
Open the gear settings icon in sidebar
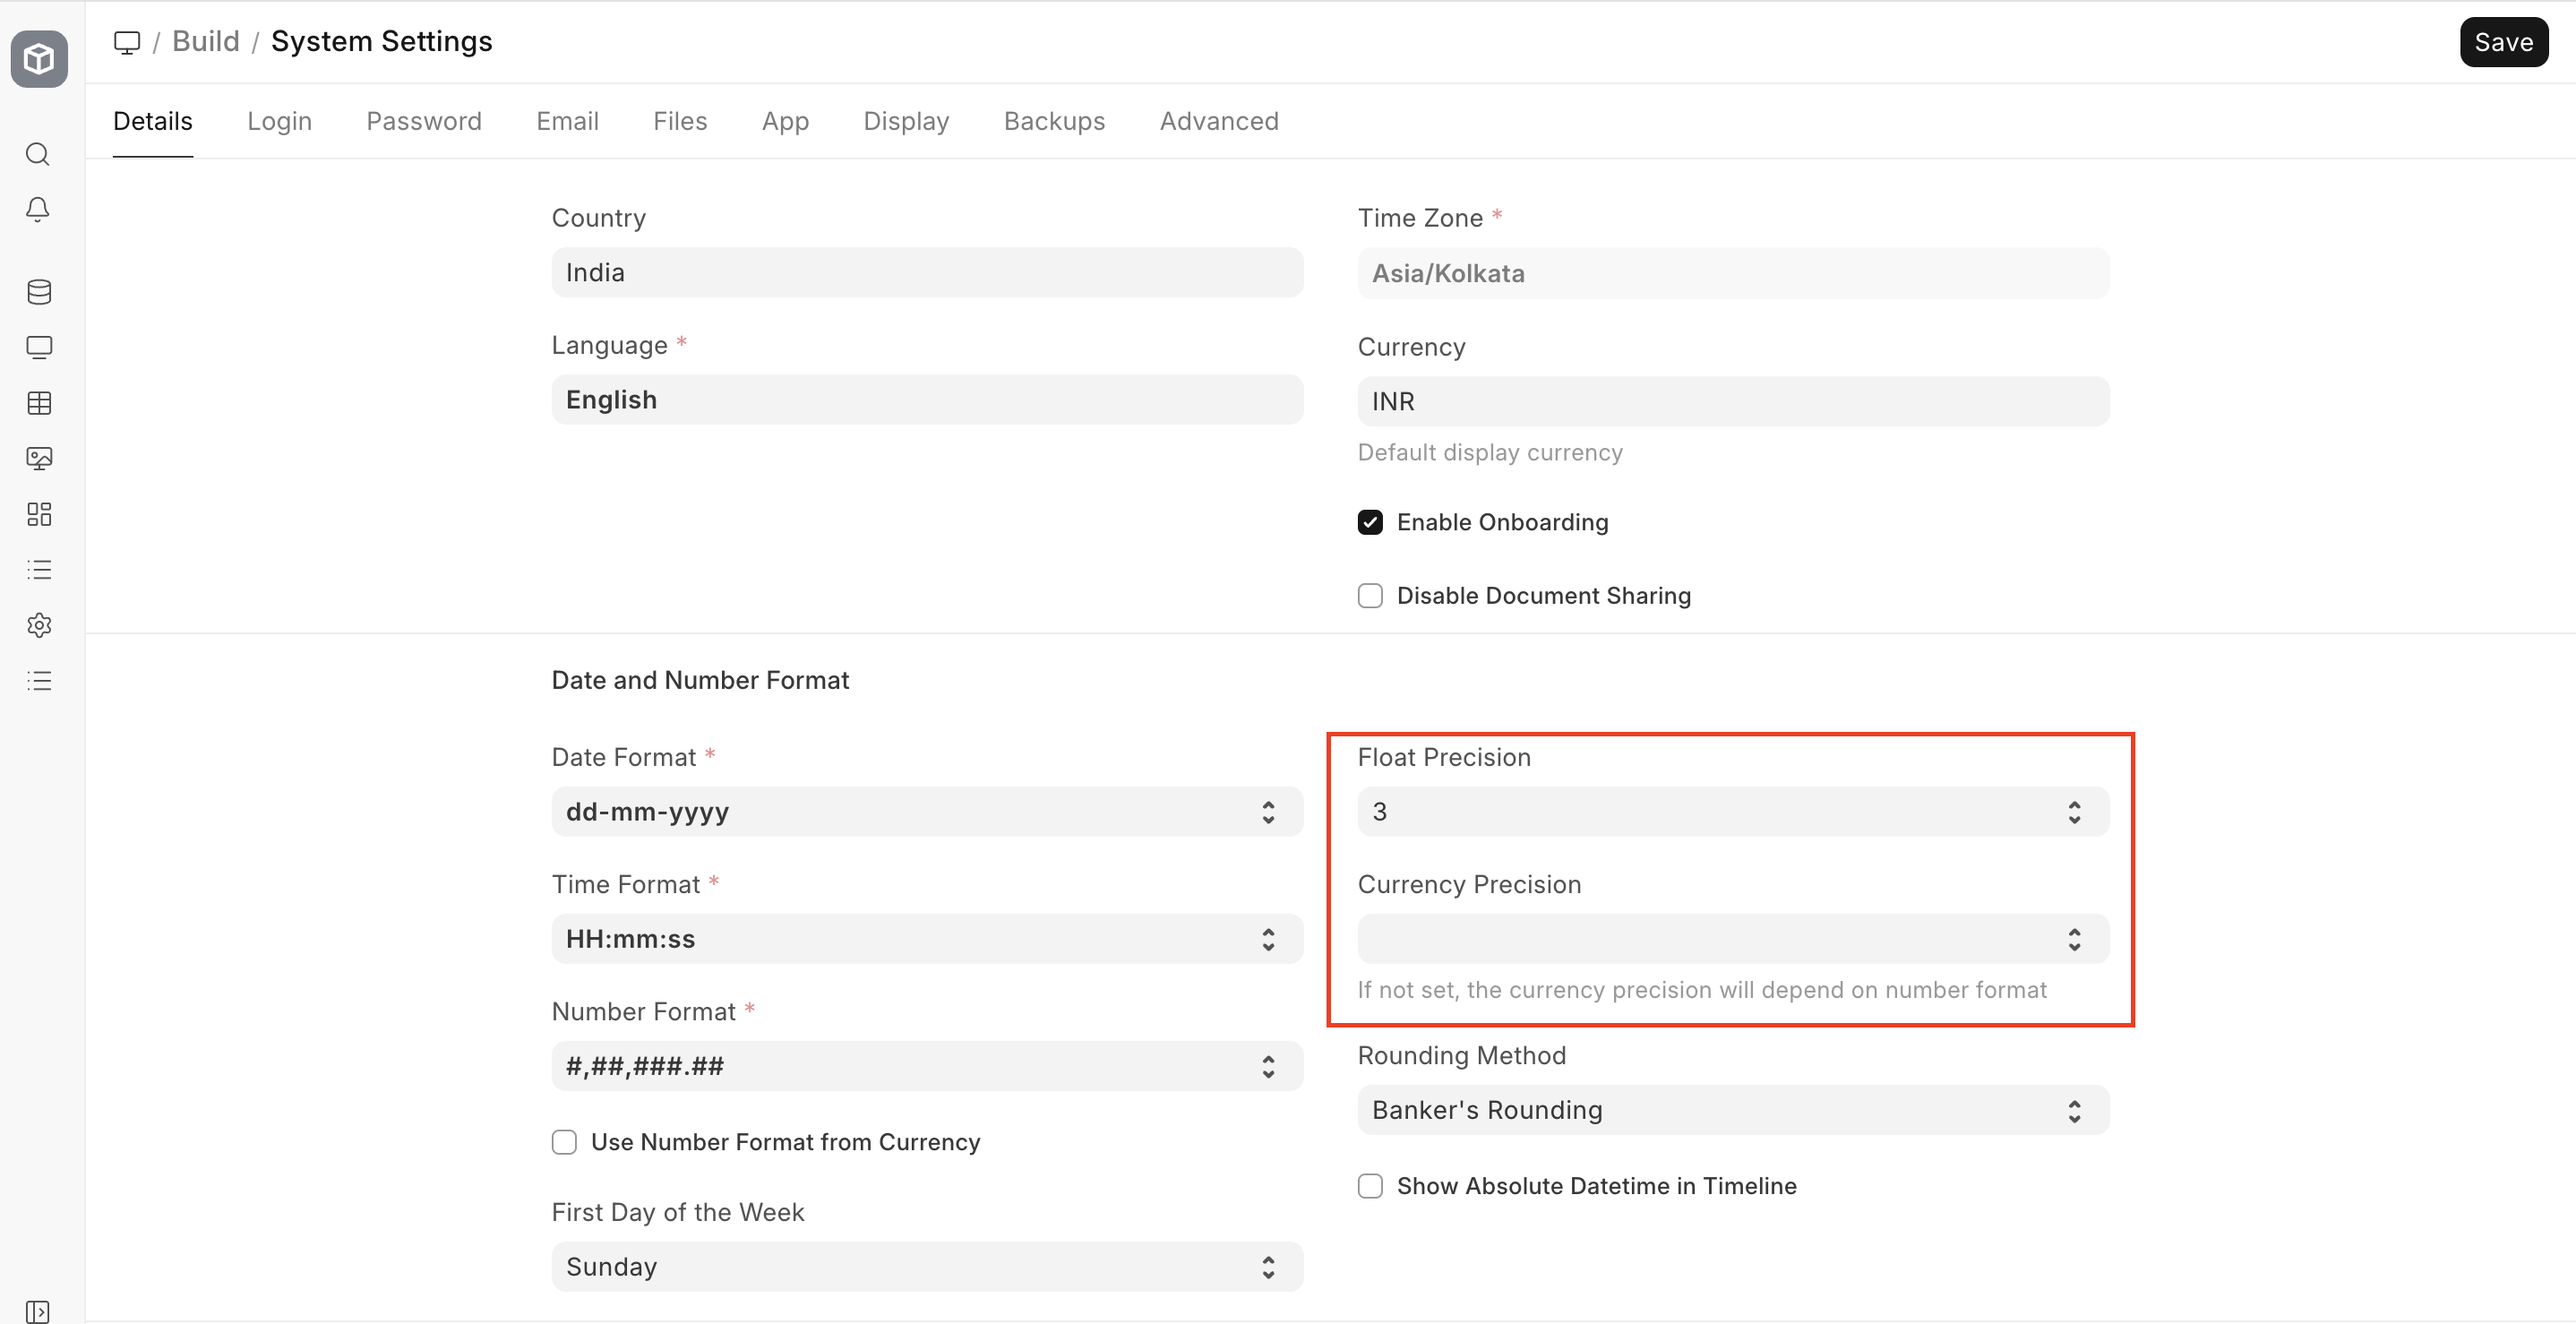pyautogui.click(x=39, y=625)
